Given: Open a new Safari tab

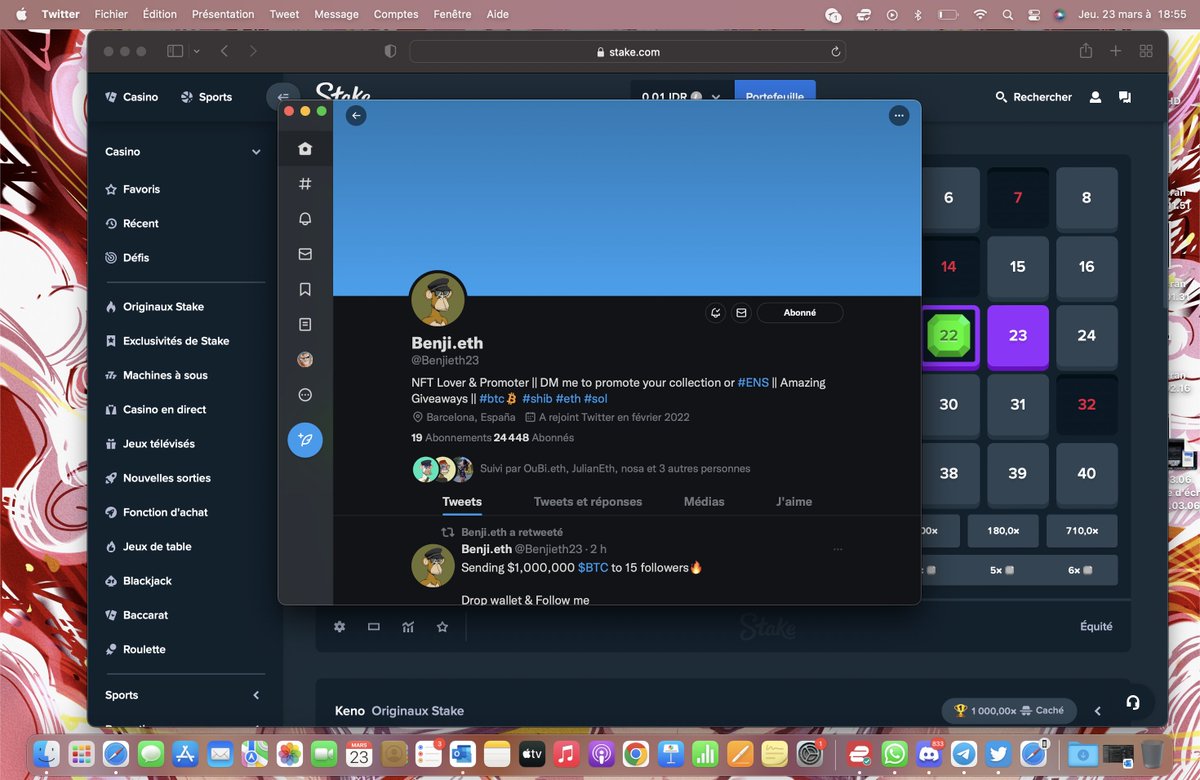Looking at the screenshot, I should pyautogui.click(x=1116, y=51).
